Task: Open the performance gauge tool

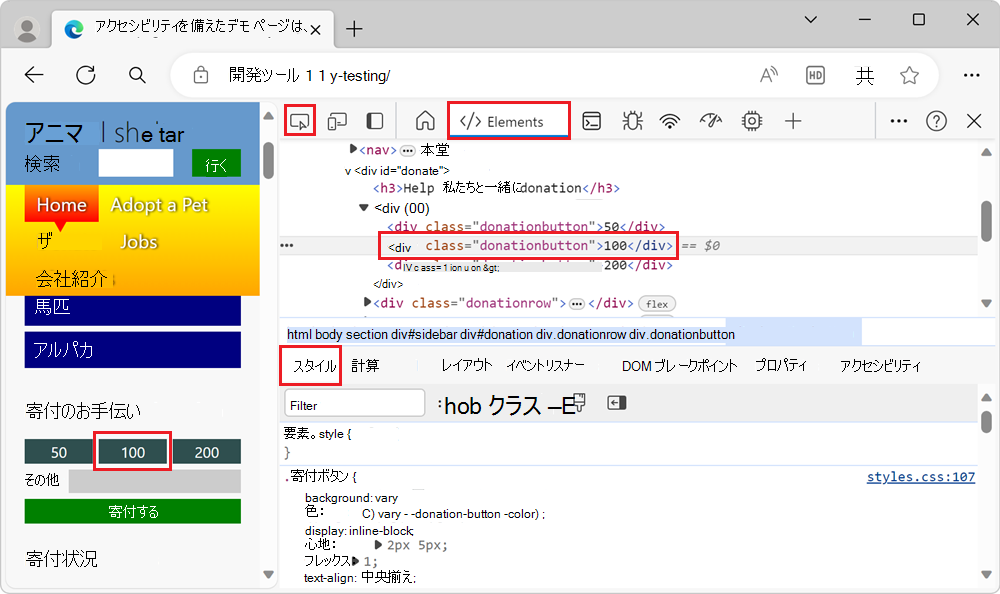Action: click(x=711, y=120)
